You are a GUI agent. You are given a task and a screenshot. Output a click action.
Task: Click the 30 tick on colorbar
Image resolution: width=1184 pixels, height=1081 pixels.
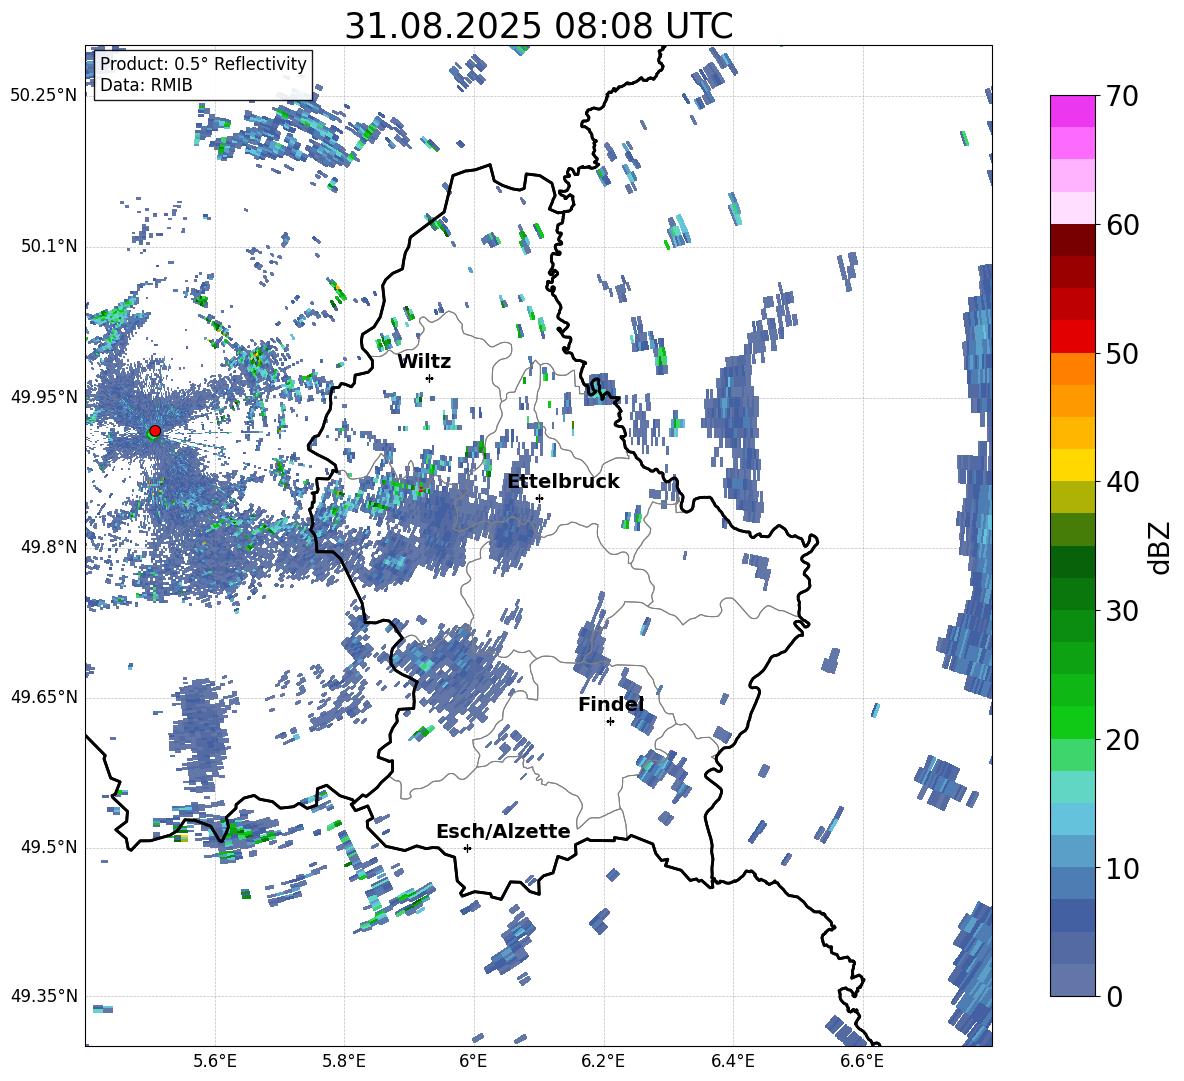(1122, 611)
